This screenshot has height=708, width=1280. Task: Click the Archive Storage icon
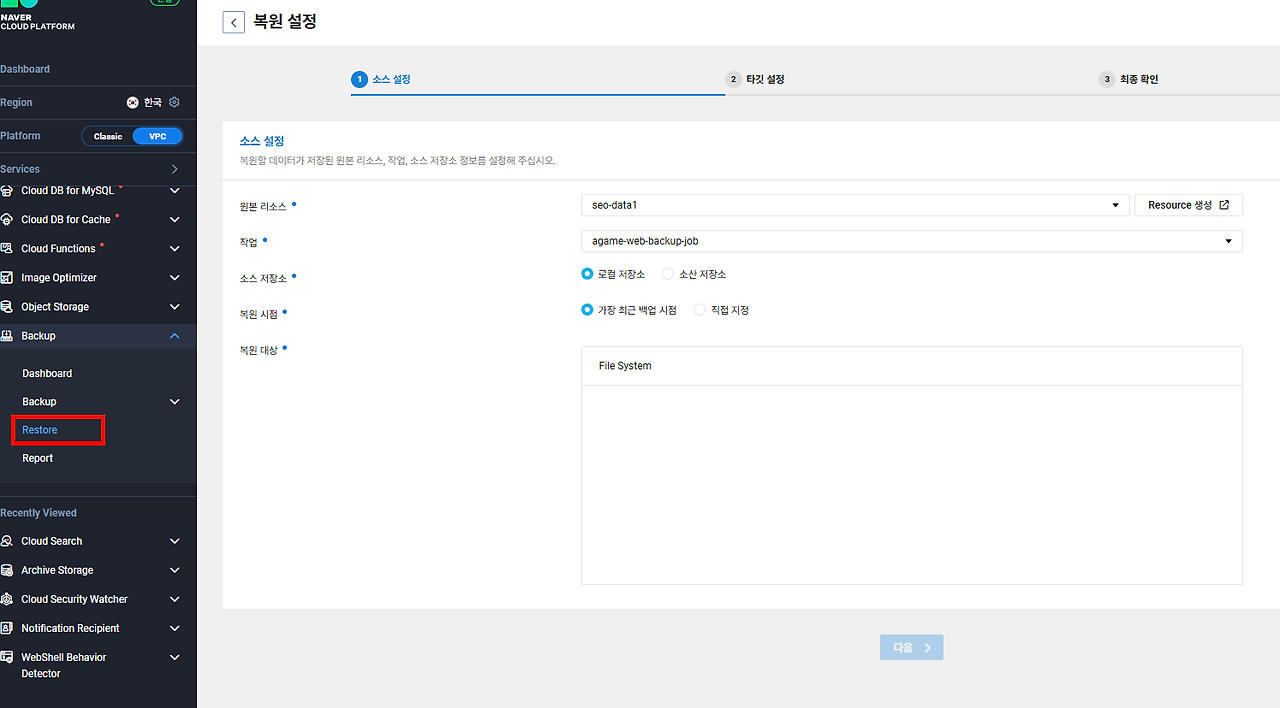pos(7,570)
